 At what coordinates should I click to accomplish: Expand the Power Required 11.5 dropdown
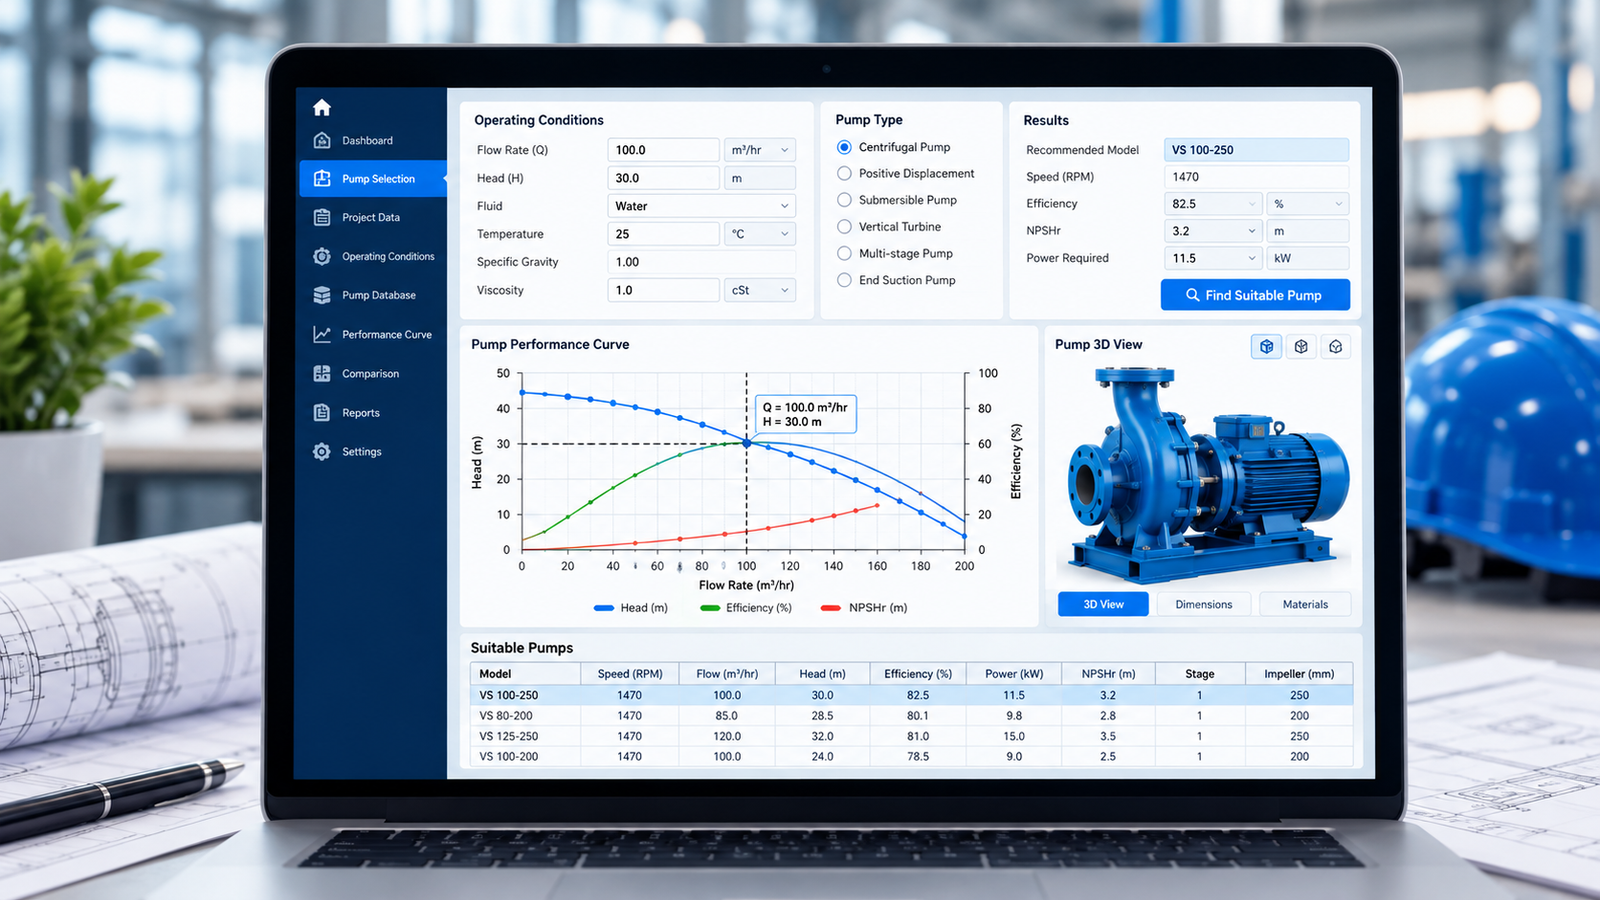(1213, 258)
